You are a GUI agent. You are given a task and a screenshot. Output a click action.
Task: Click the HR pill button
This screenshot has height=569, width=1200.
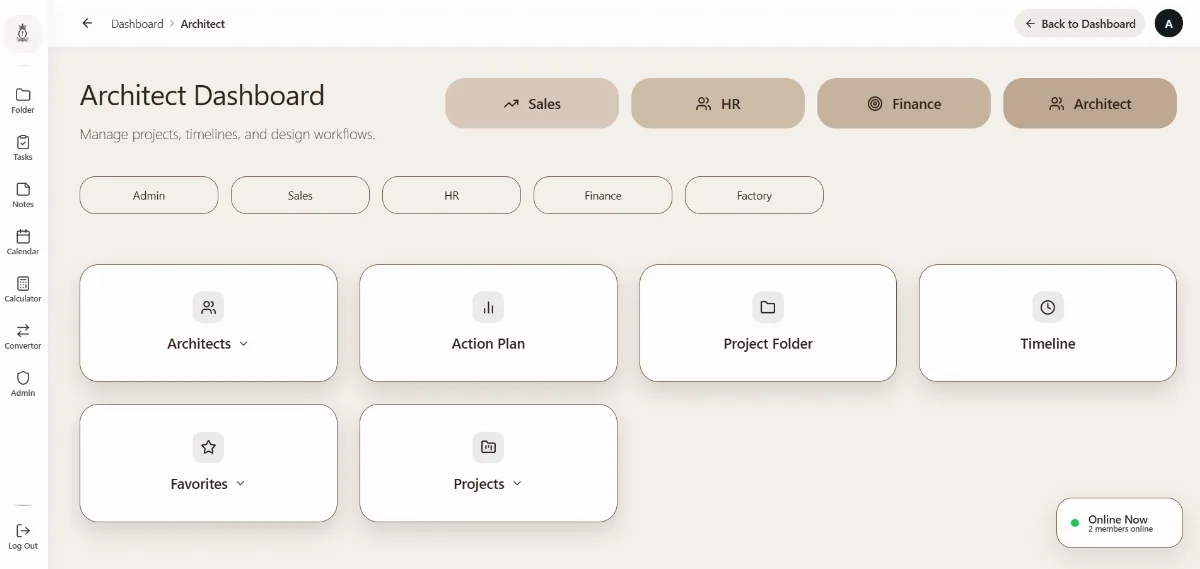pos(451,195)
